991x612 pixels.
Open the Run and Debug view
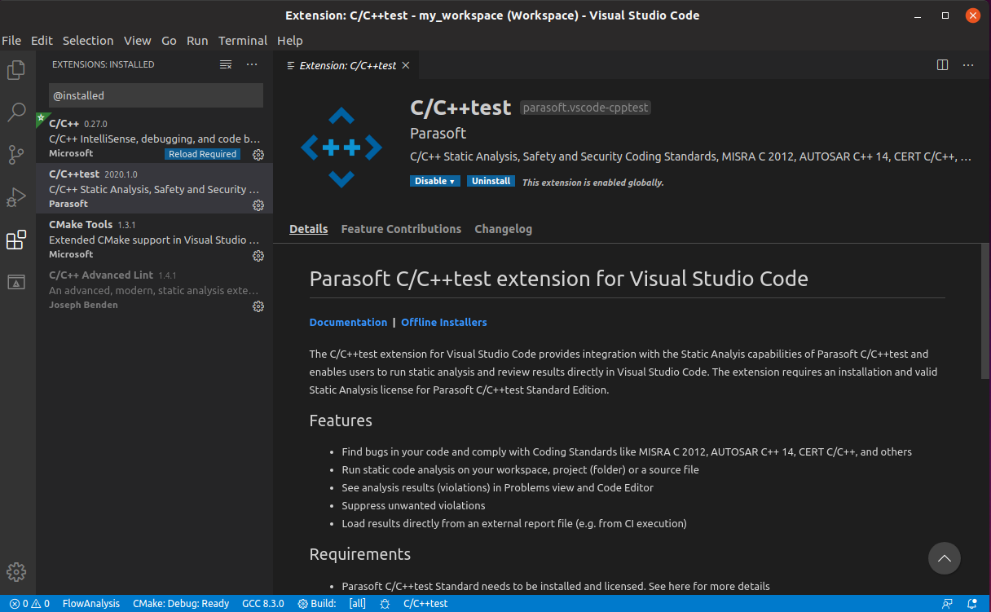point(16,197)
